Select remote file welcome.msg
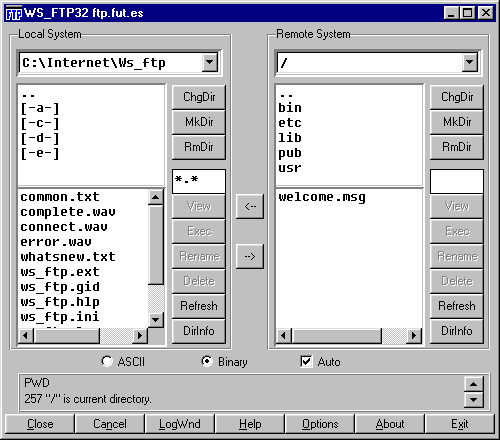The height and width of the screenshot is (440, 500). tap(322, 197)
